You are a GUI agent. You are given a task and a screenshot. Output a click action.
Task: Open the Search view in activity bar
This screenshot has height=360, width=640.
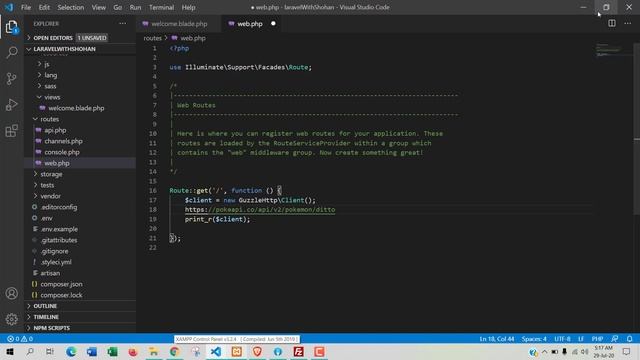(12, 52)
